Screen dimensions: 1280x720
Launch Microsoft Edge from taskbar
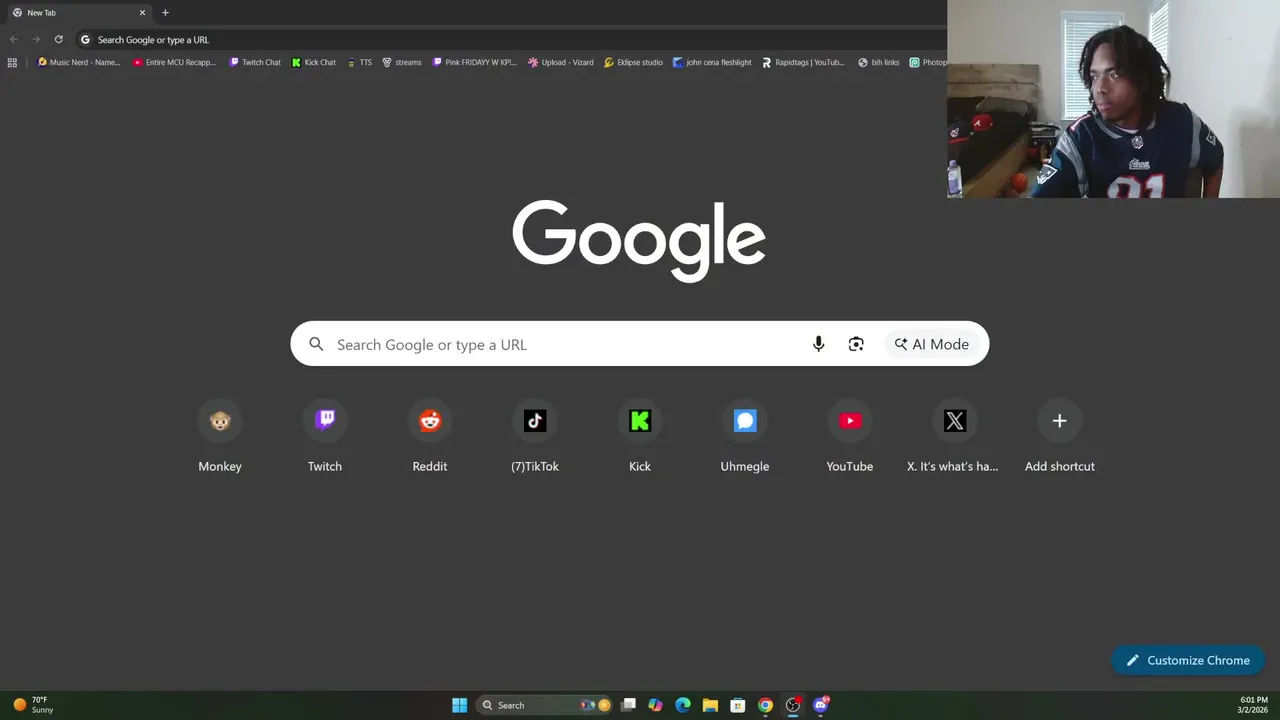click(x=683, y=705)
